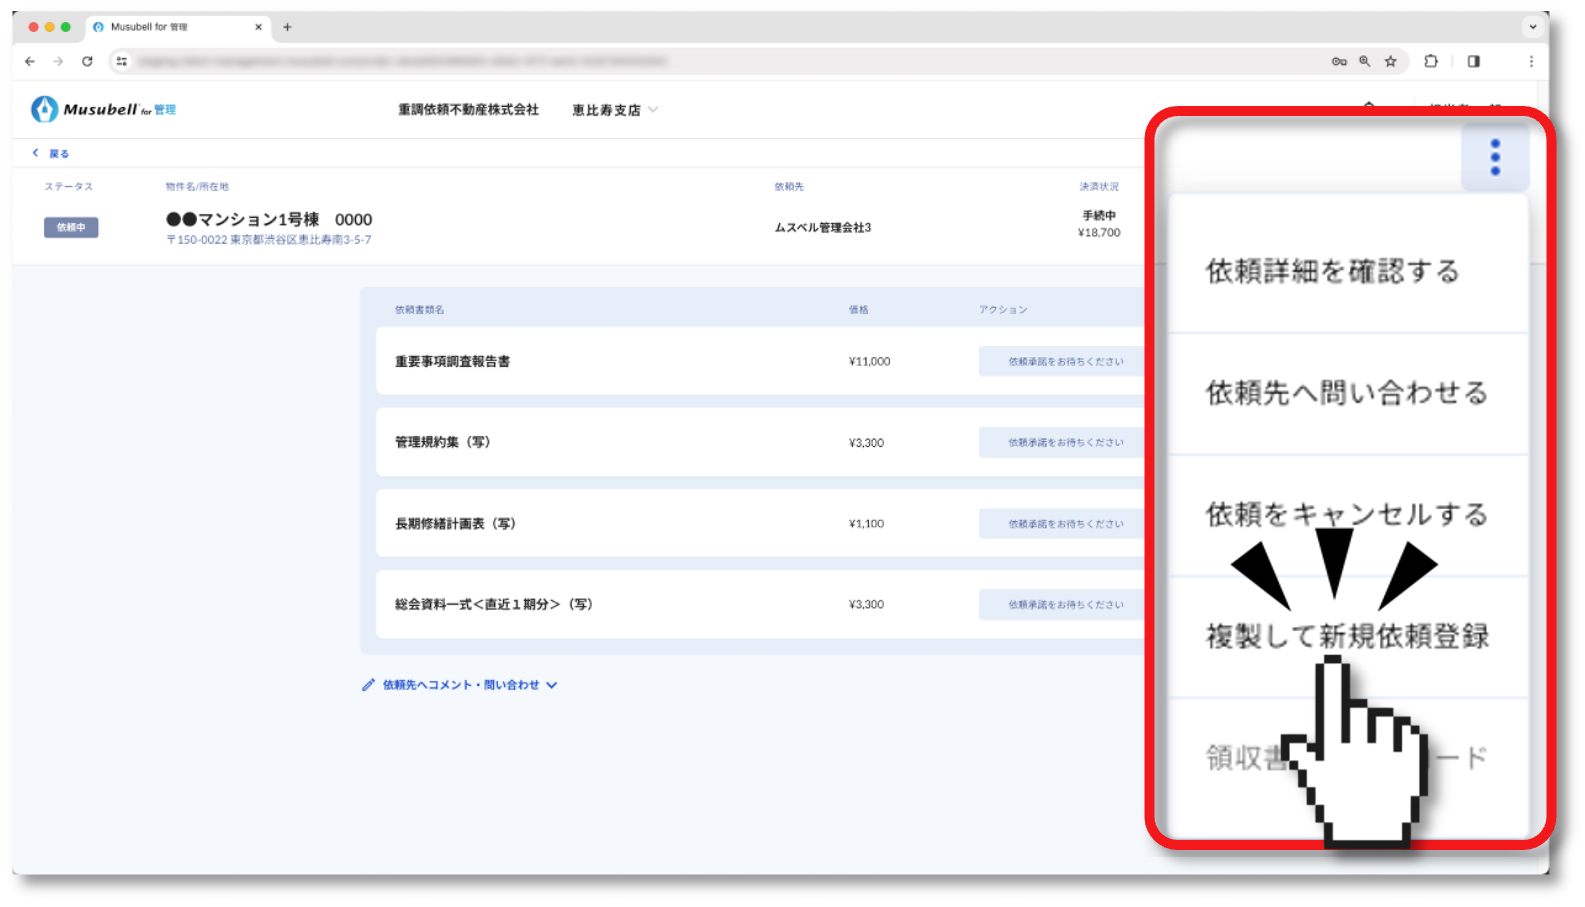Image resolution: width=1585 pixels, height=907 pixels.
Task: Click the 戻る back link
Action: pos(52,153)
